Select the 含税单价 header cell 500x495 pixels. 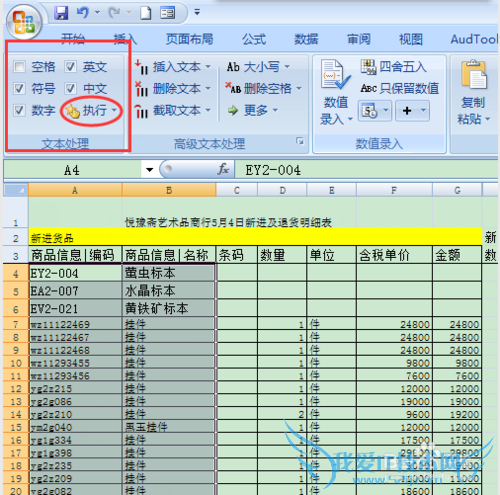tap(394, 256)
